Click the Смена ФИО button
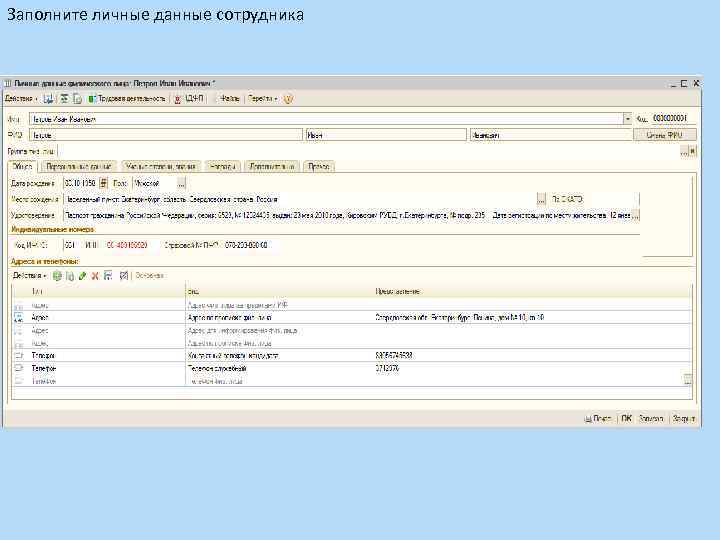720x540 pixels. pyautogui.click(x=664, y=135)
